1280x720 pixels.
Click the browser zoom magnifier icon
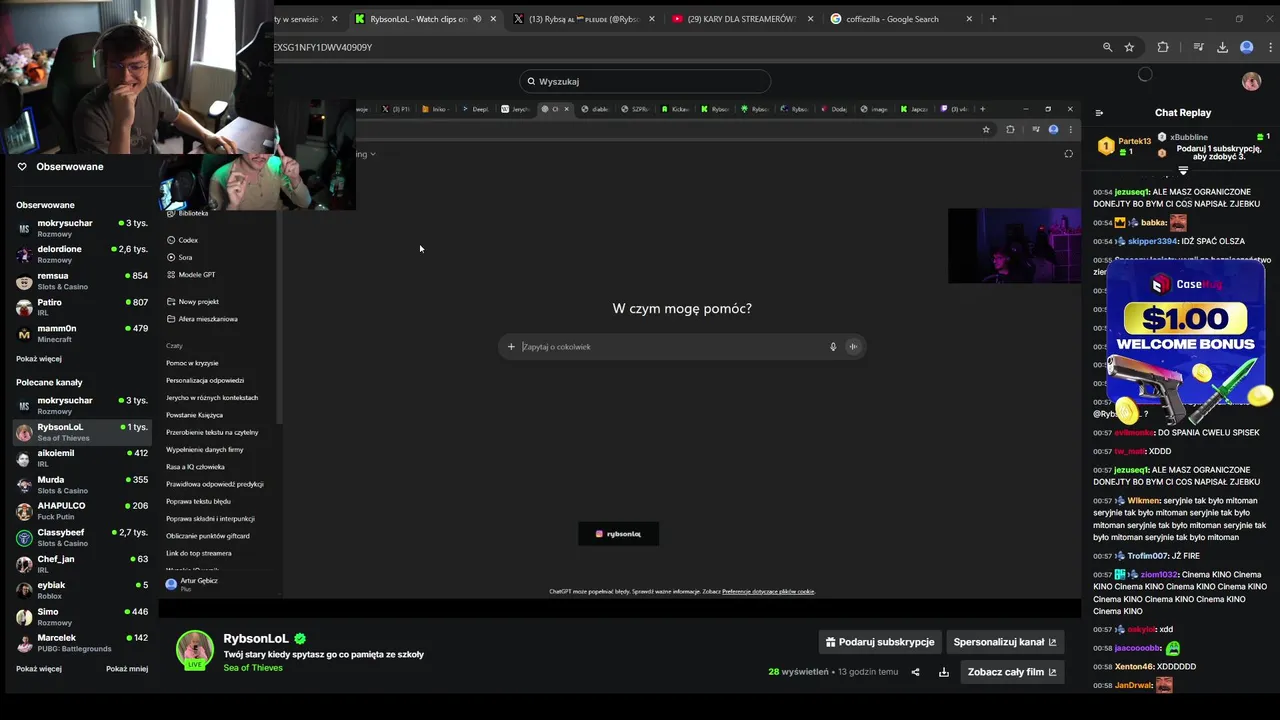[x=1107, y=47]
